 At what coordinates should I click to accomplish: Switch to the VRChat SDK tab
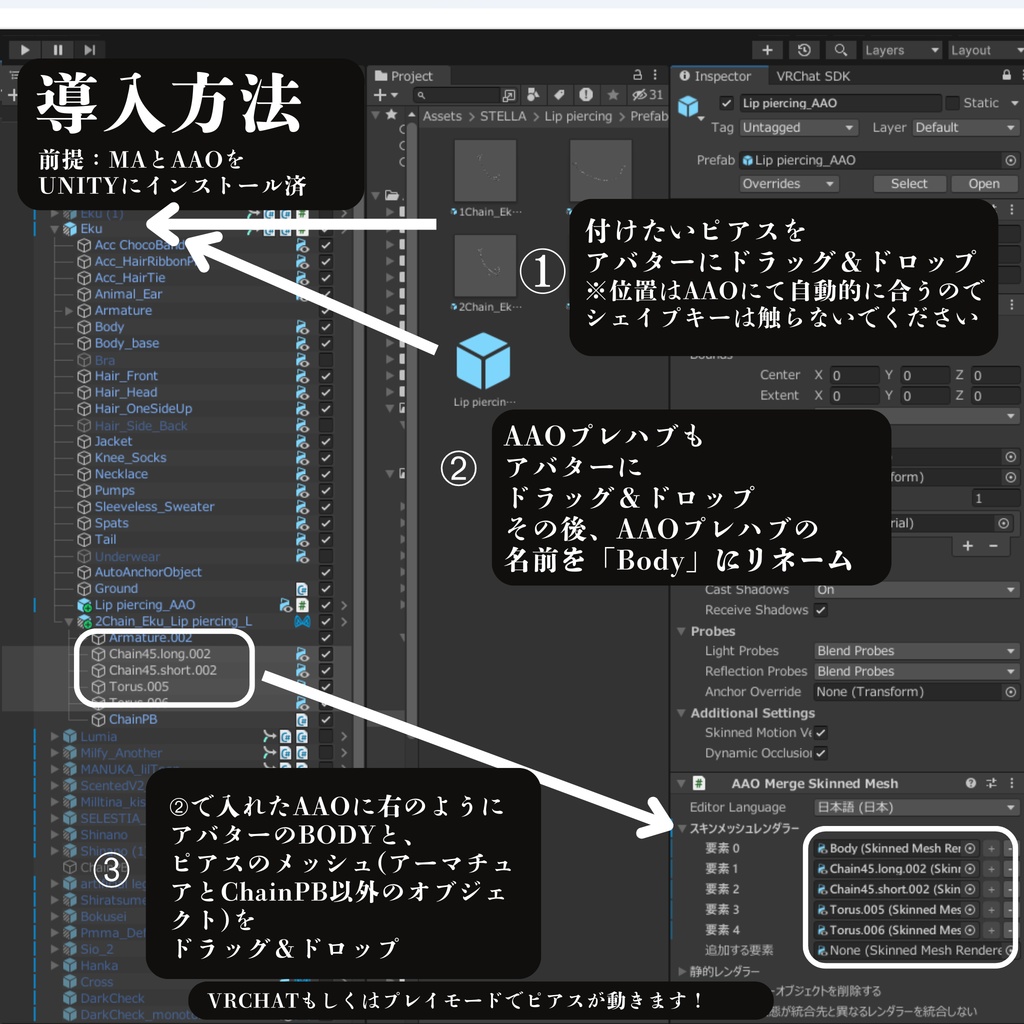click(x=814, y=76)
